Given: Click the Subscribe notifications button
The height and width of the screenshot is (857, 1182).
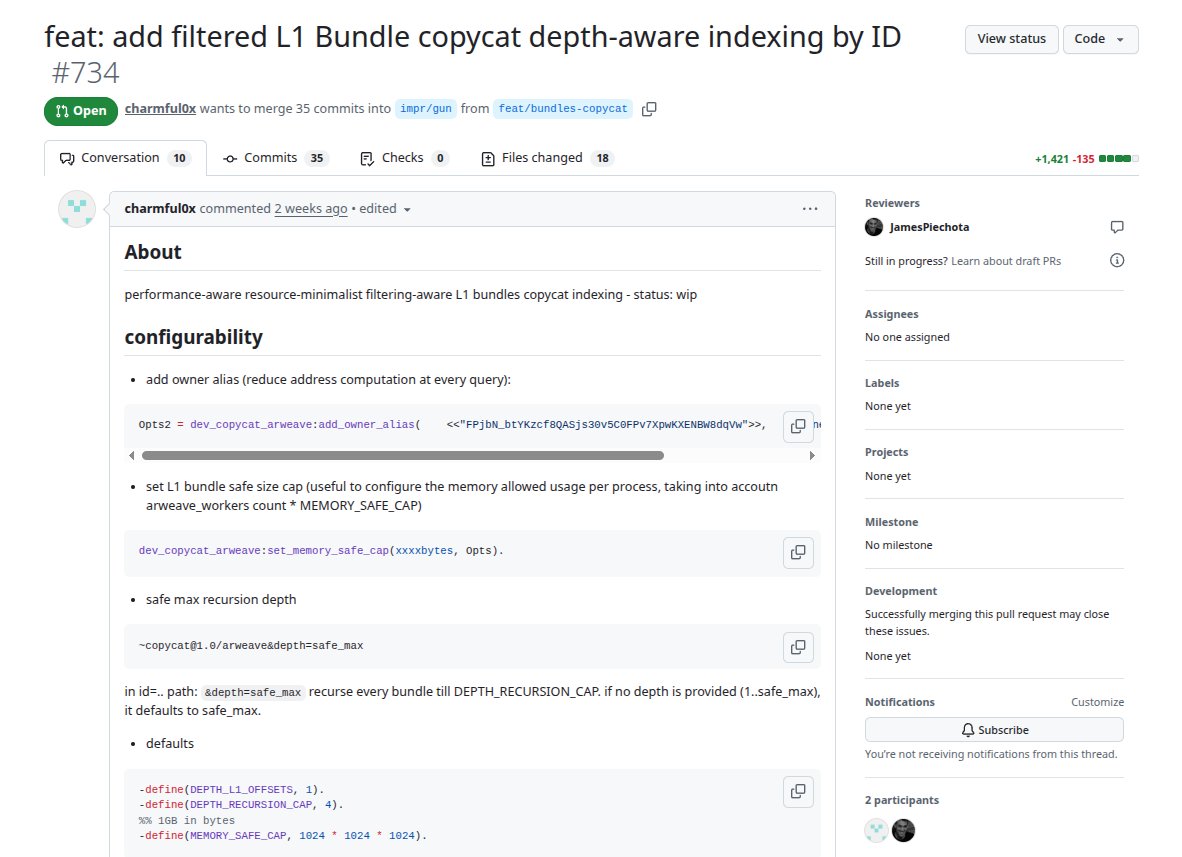Looking at the screenshot, I should 994,730.
